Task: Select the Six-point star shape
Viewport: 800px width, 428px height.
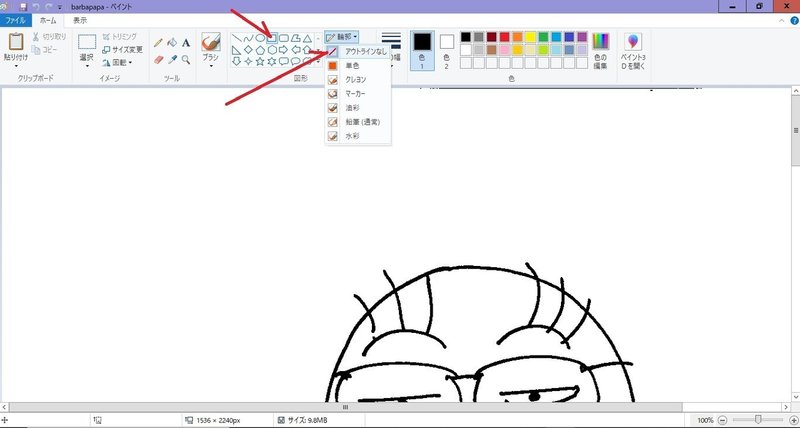Action: [x=272, y=61]
